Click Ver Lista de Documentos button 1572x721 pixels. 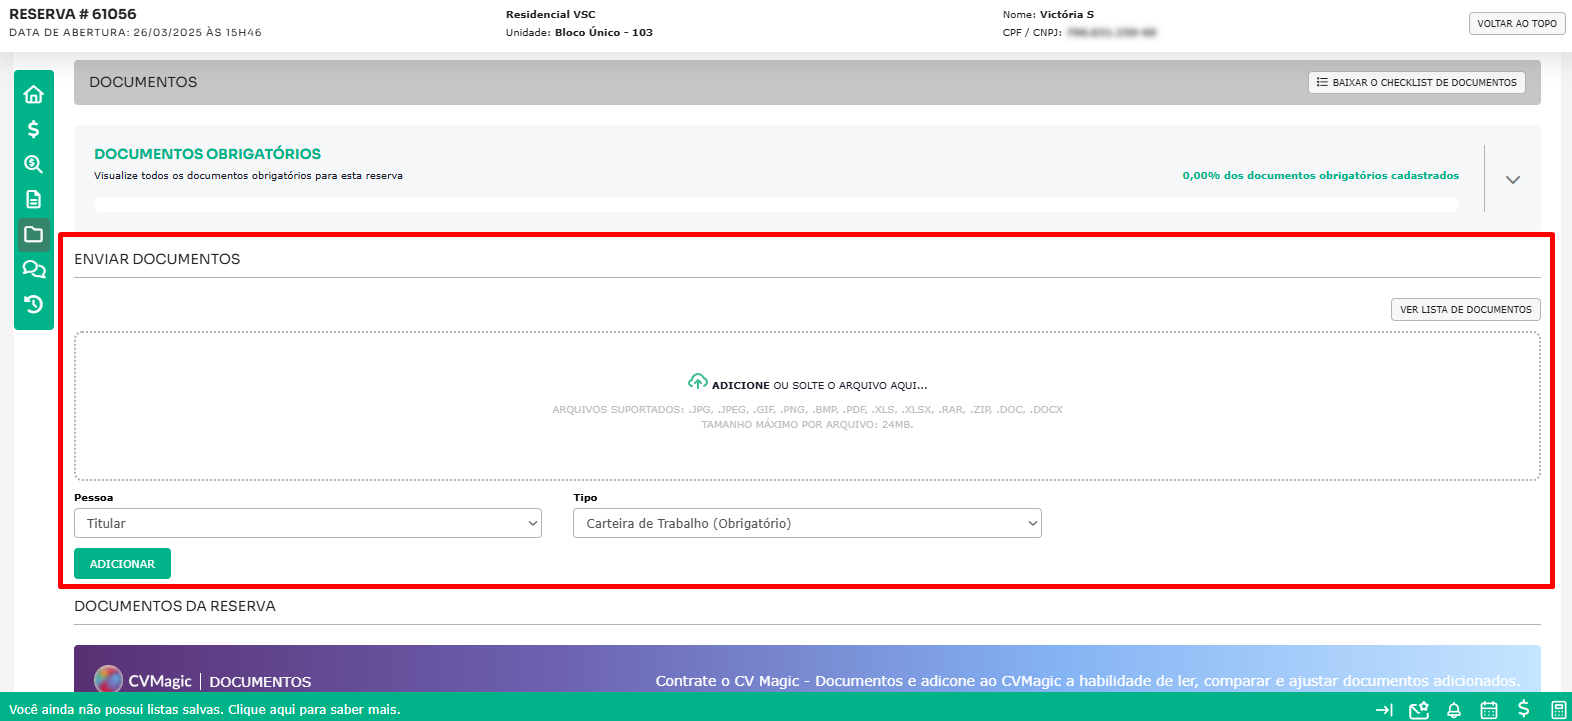click(x=1465, y=310)
